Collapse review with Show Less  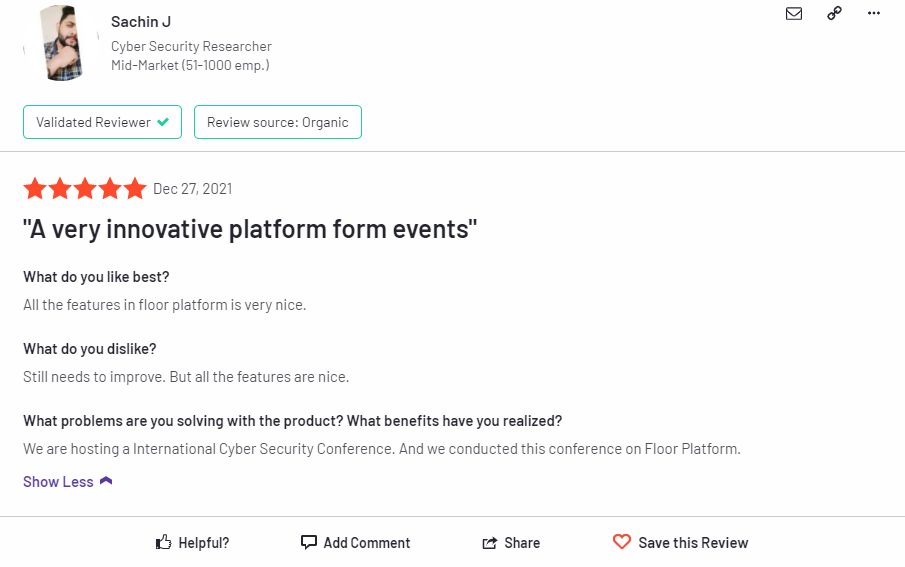tap(68, 482)
